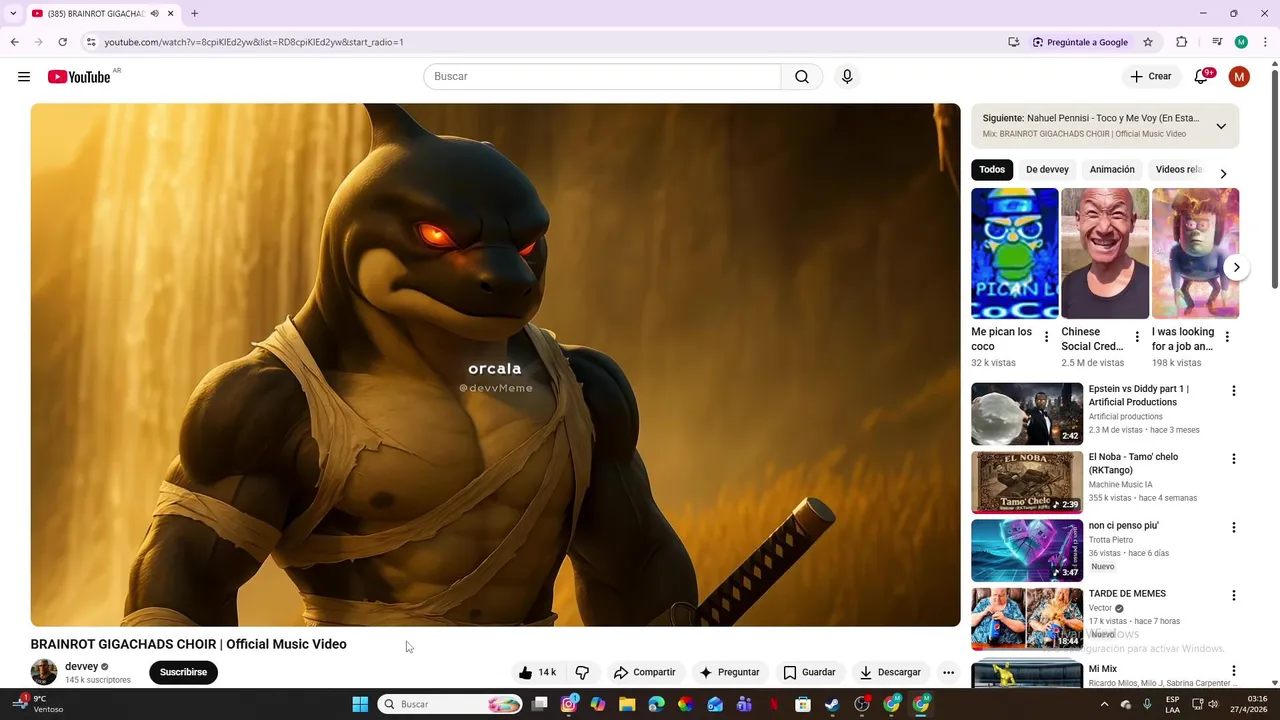Click Pregúntale a Google lens button
This screenshot has width=1280, height=720.
(1081, 42)
